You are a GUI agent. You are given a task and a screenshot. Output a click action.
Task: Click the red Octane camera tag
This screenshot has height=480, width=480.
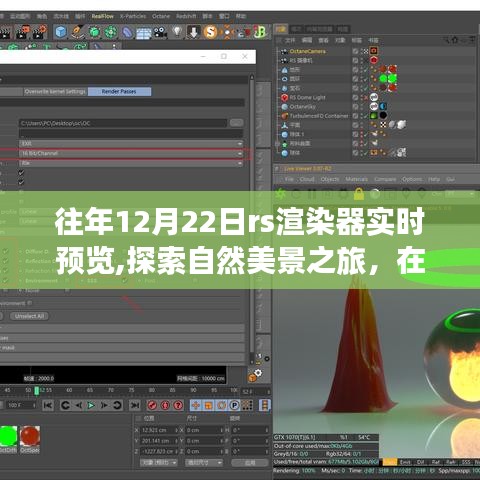pos(374,51)
